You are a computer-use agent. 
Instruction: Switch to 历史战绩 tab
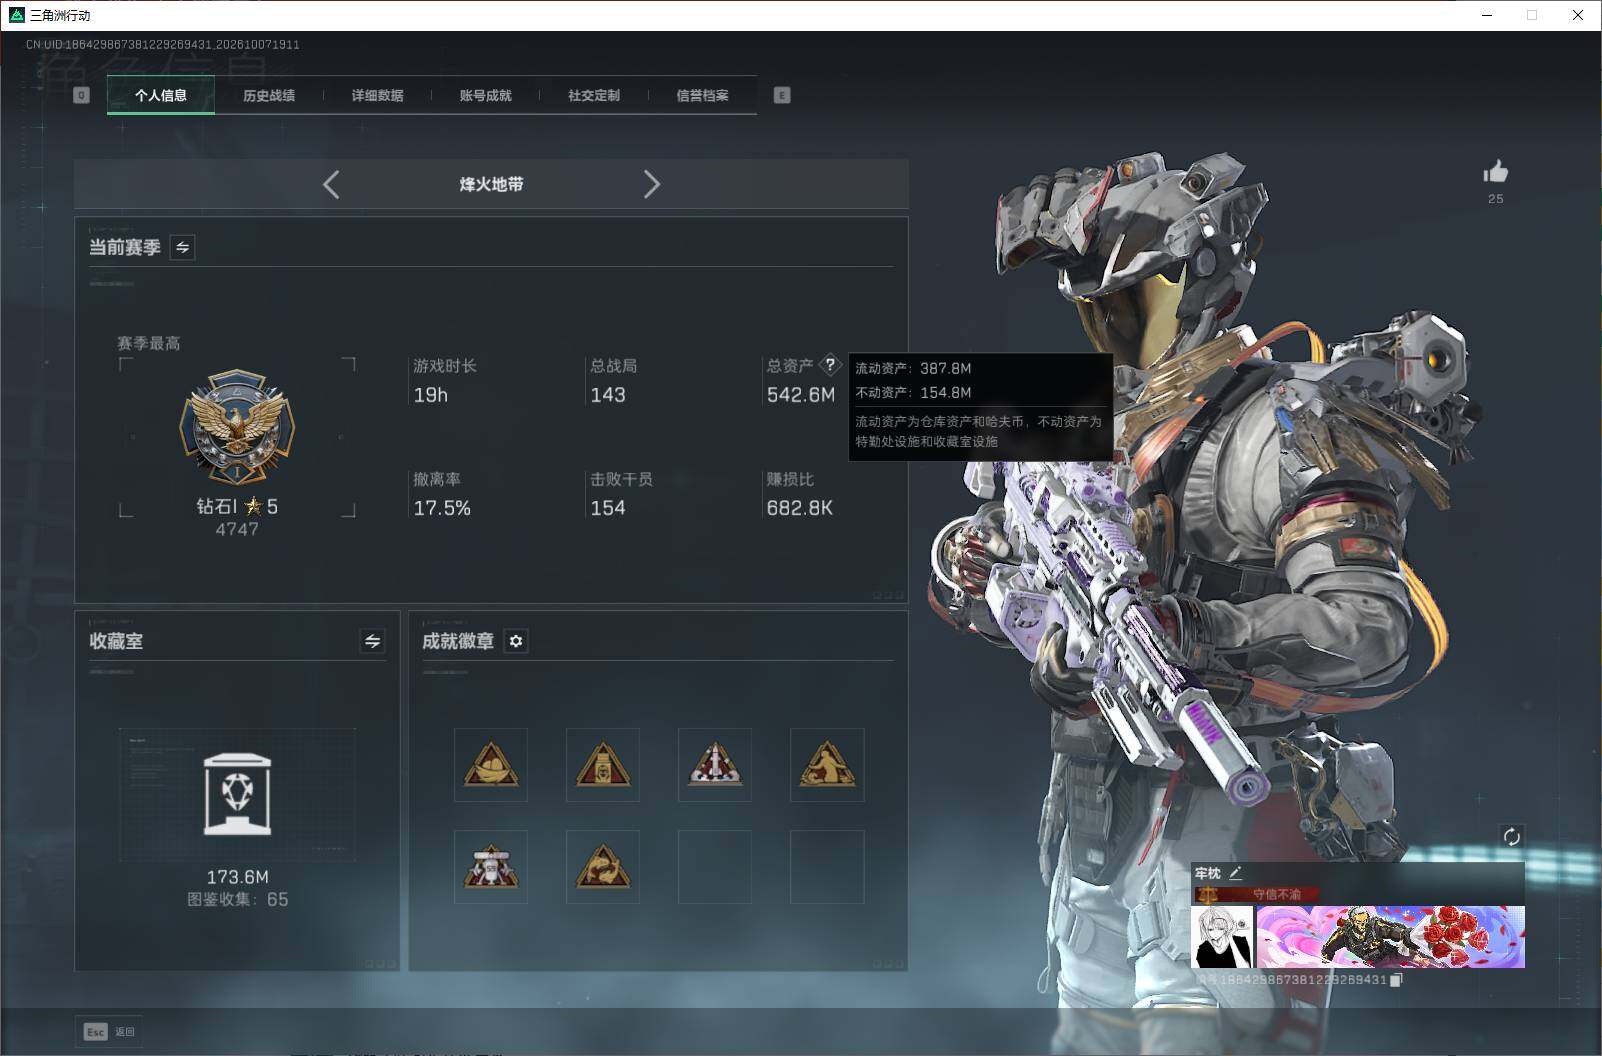coord(269,96)
